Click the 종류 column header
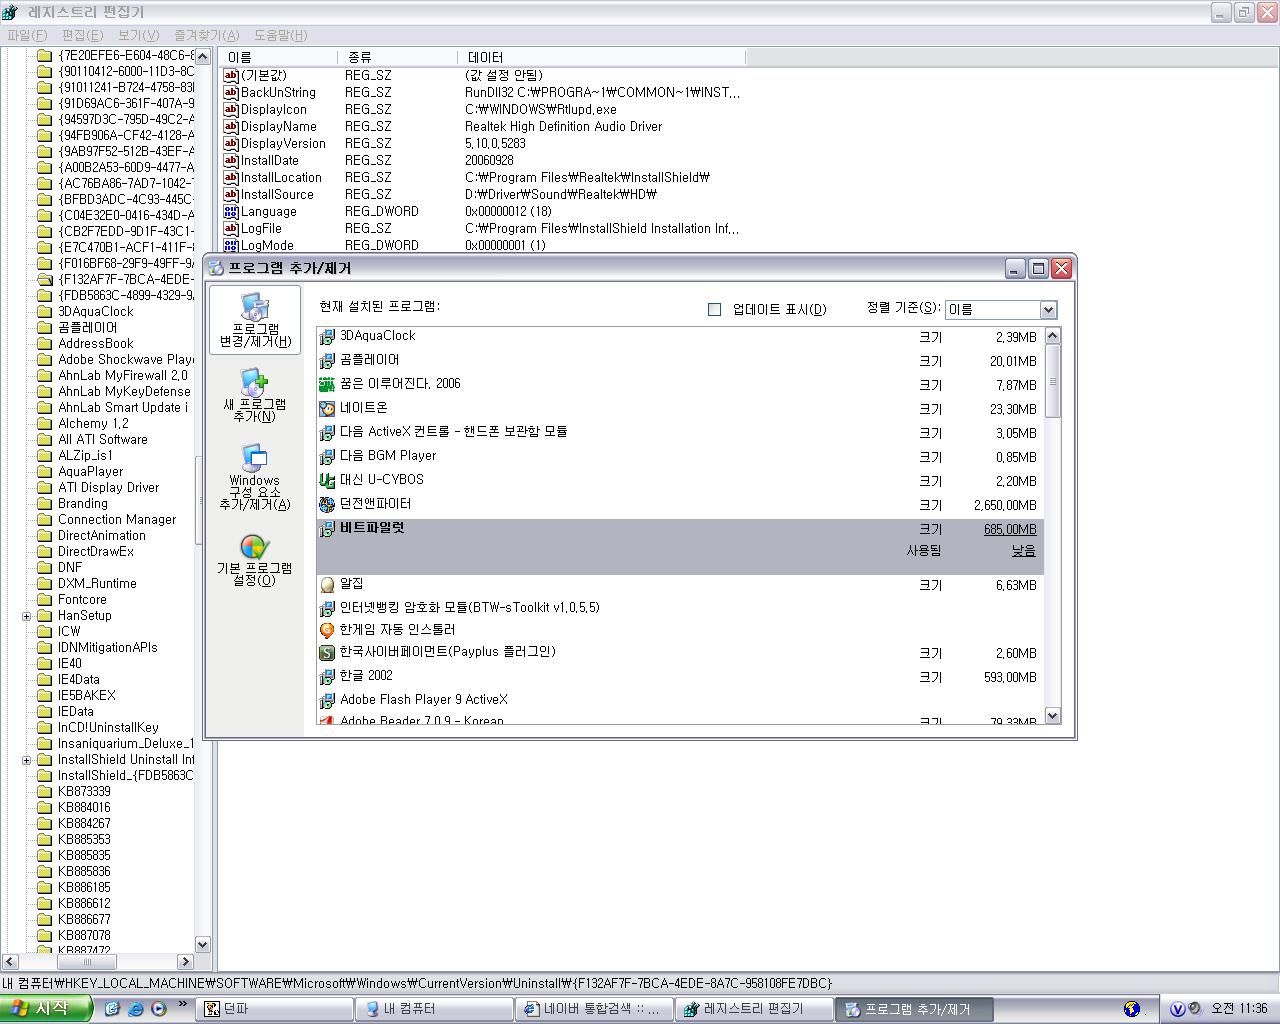 point(397,57)
